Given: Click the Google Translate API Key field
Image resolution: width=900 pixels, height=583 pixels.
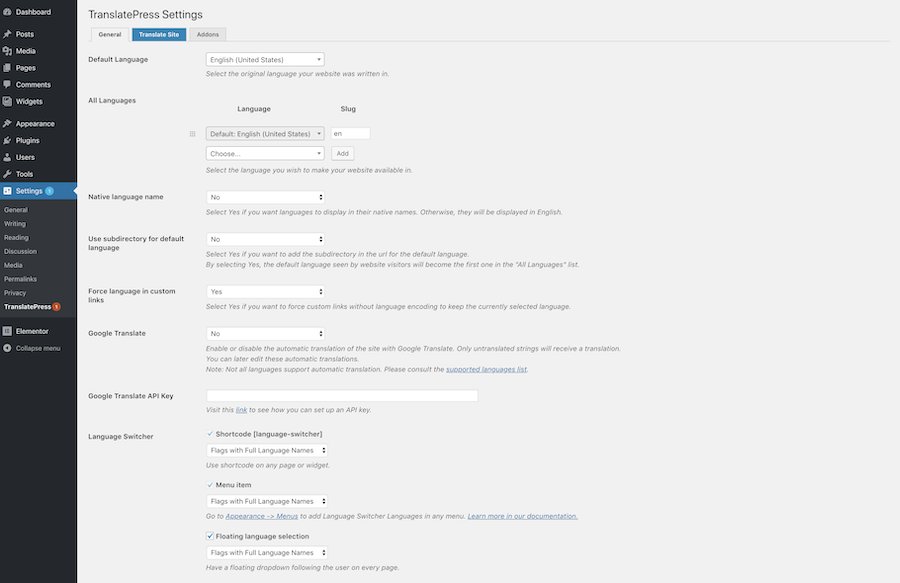Looking at the screenshot, I should tap(342, 395).
